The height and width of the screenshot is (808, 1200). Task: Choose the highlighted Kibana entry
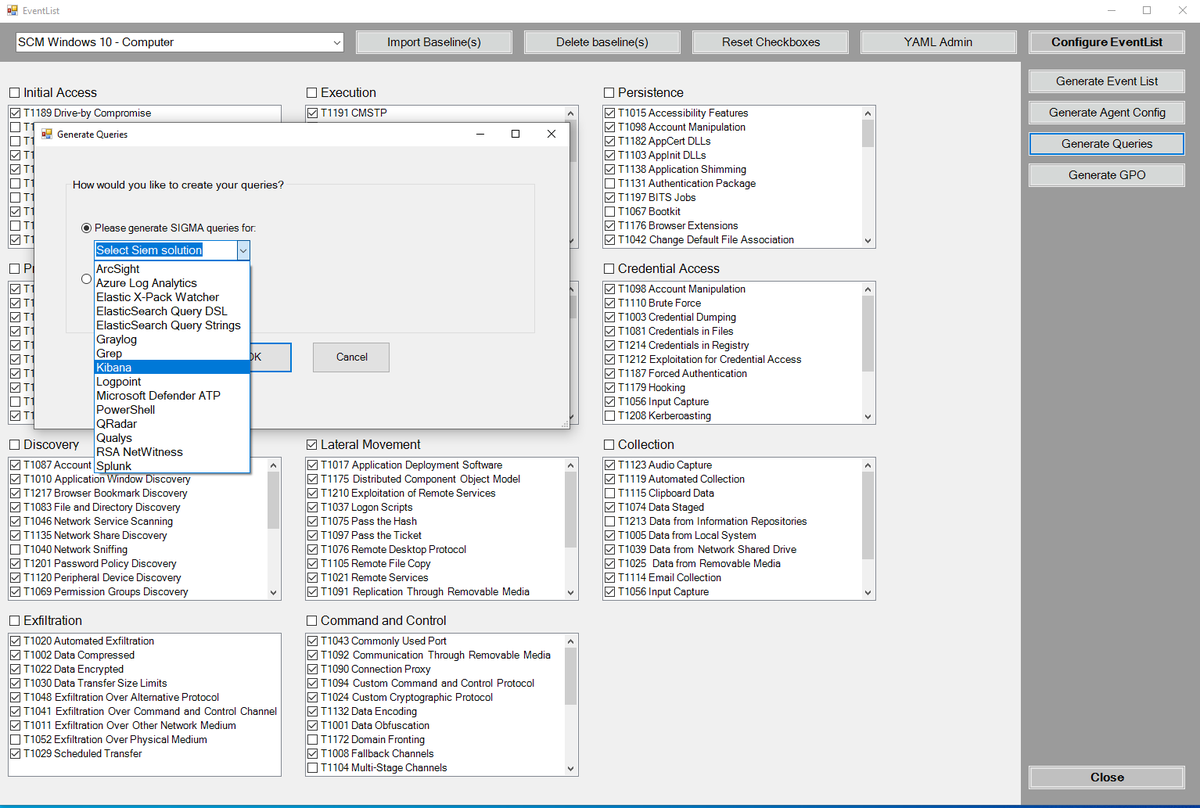171,367
